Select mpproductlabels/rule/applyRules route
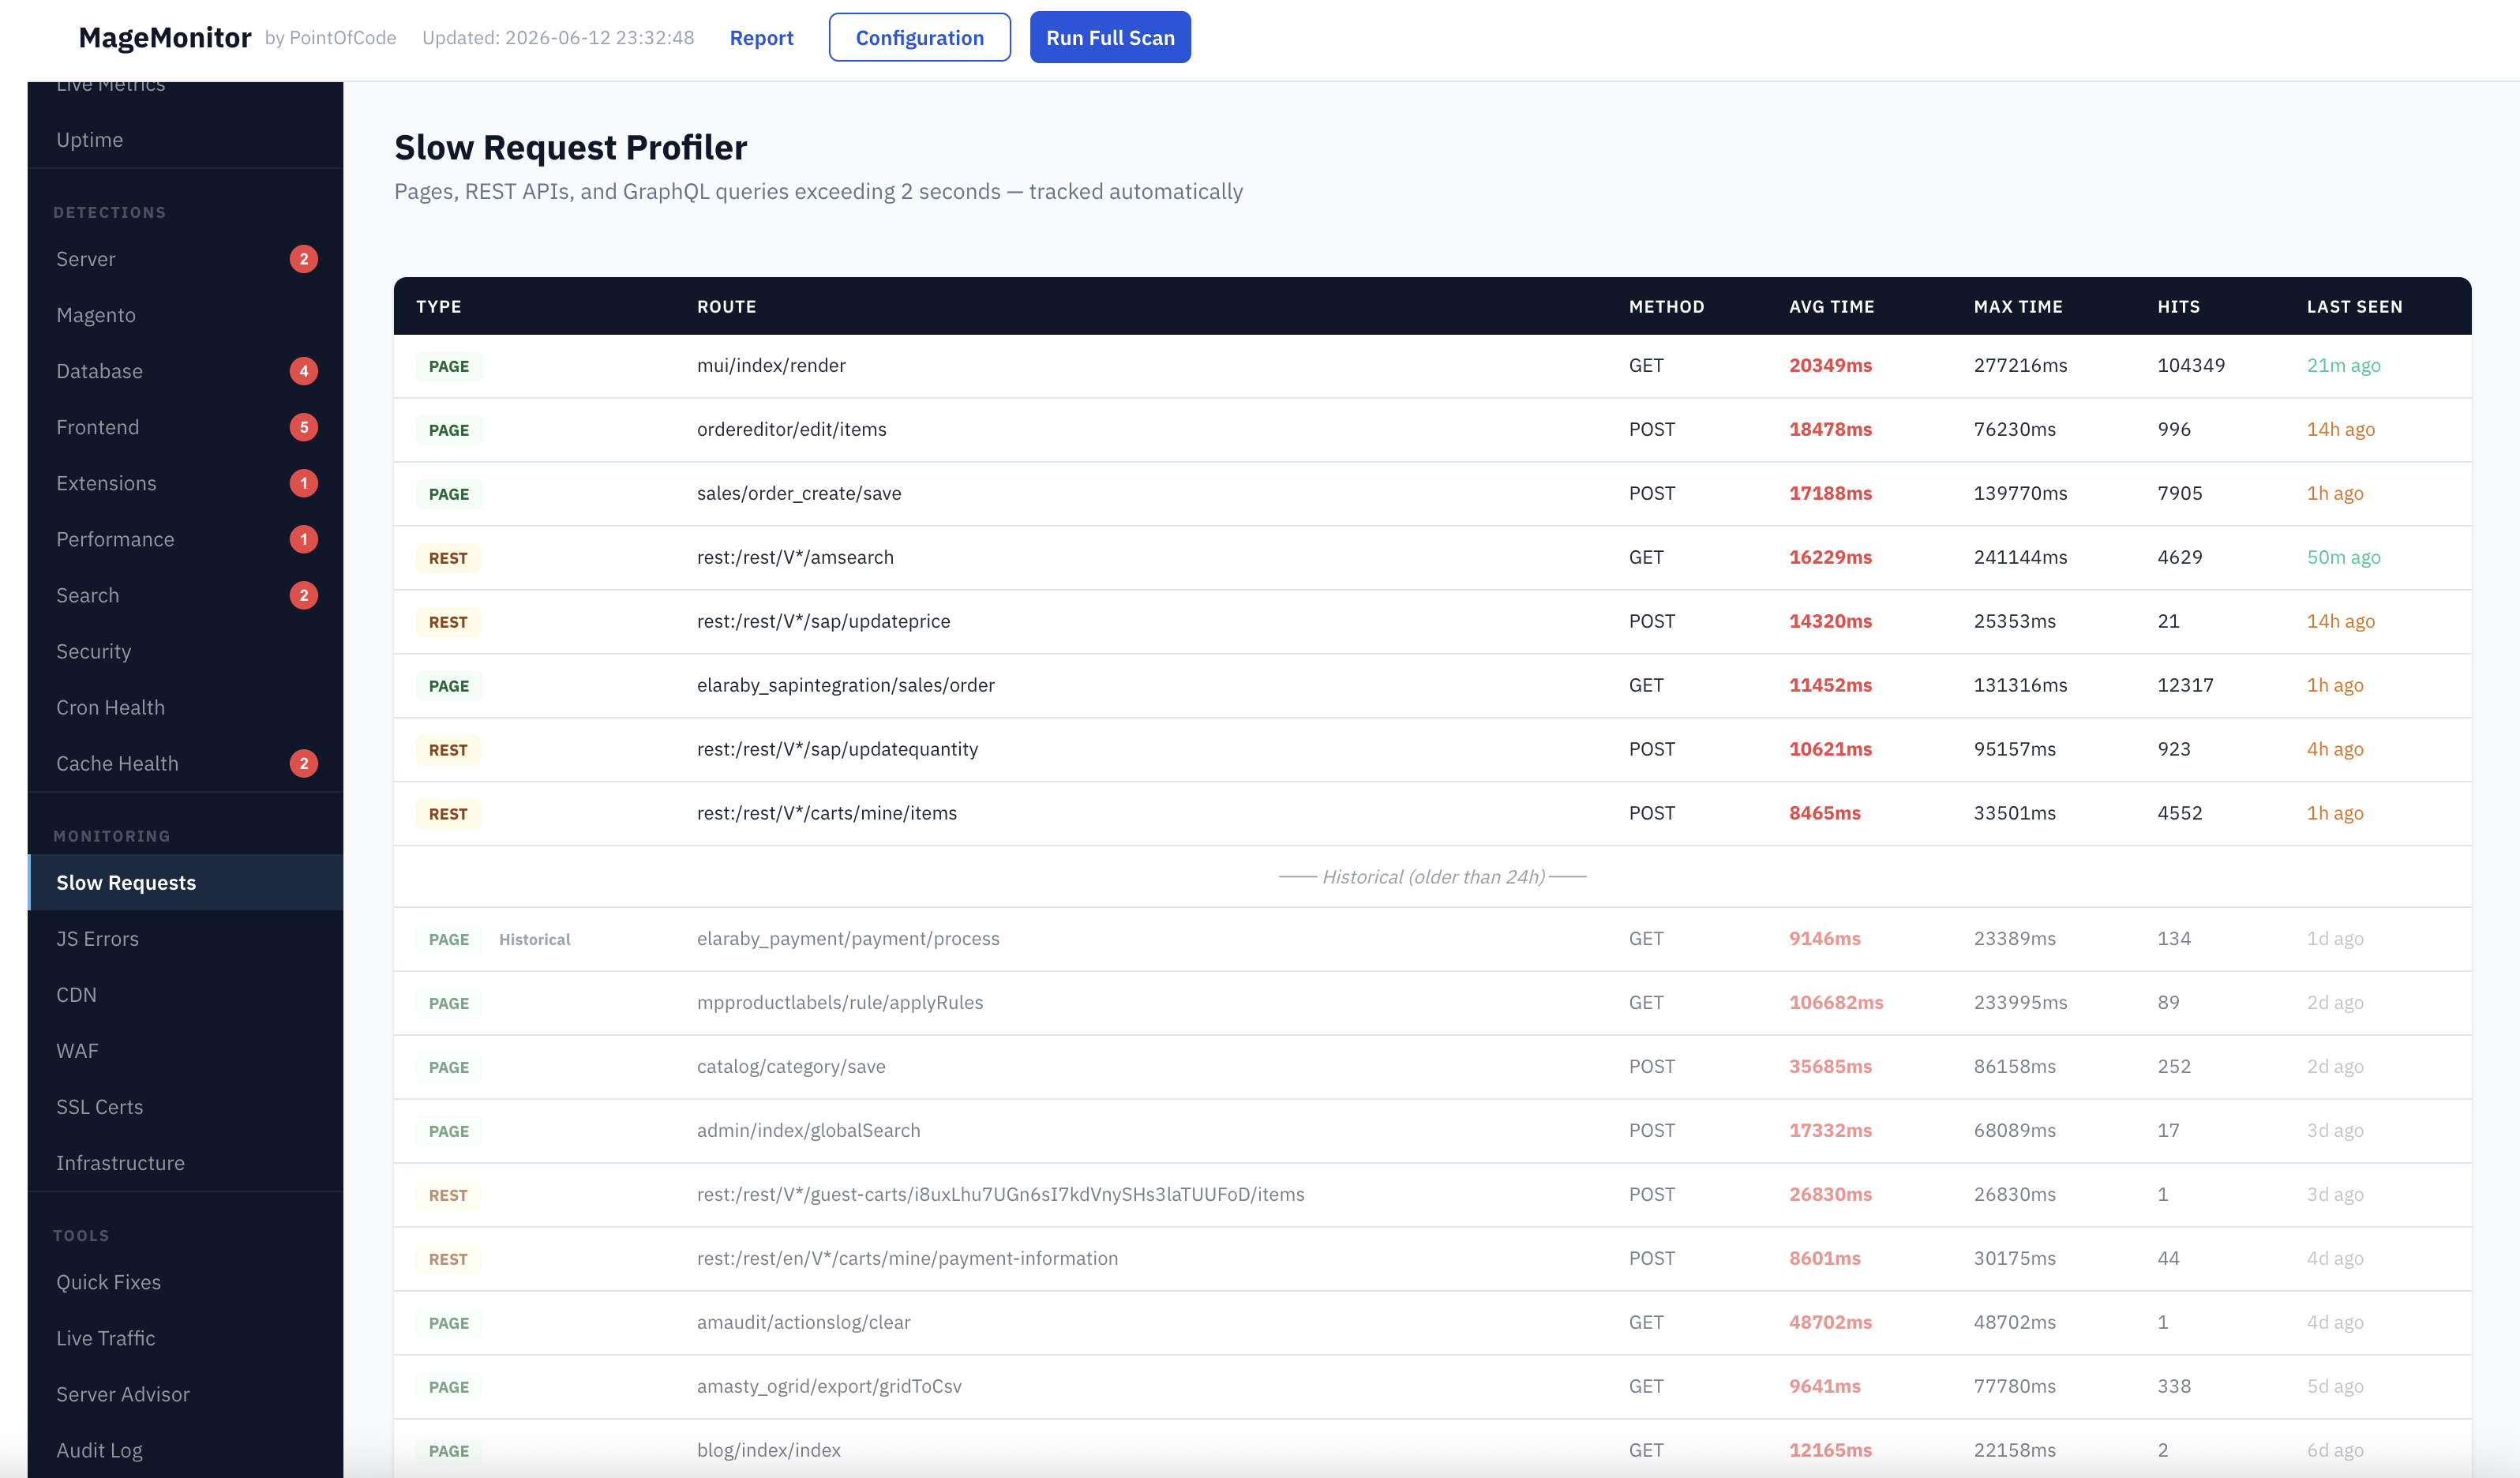The height and width of the screenshot is (1478, 2520). point(840,1002)
